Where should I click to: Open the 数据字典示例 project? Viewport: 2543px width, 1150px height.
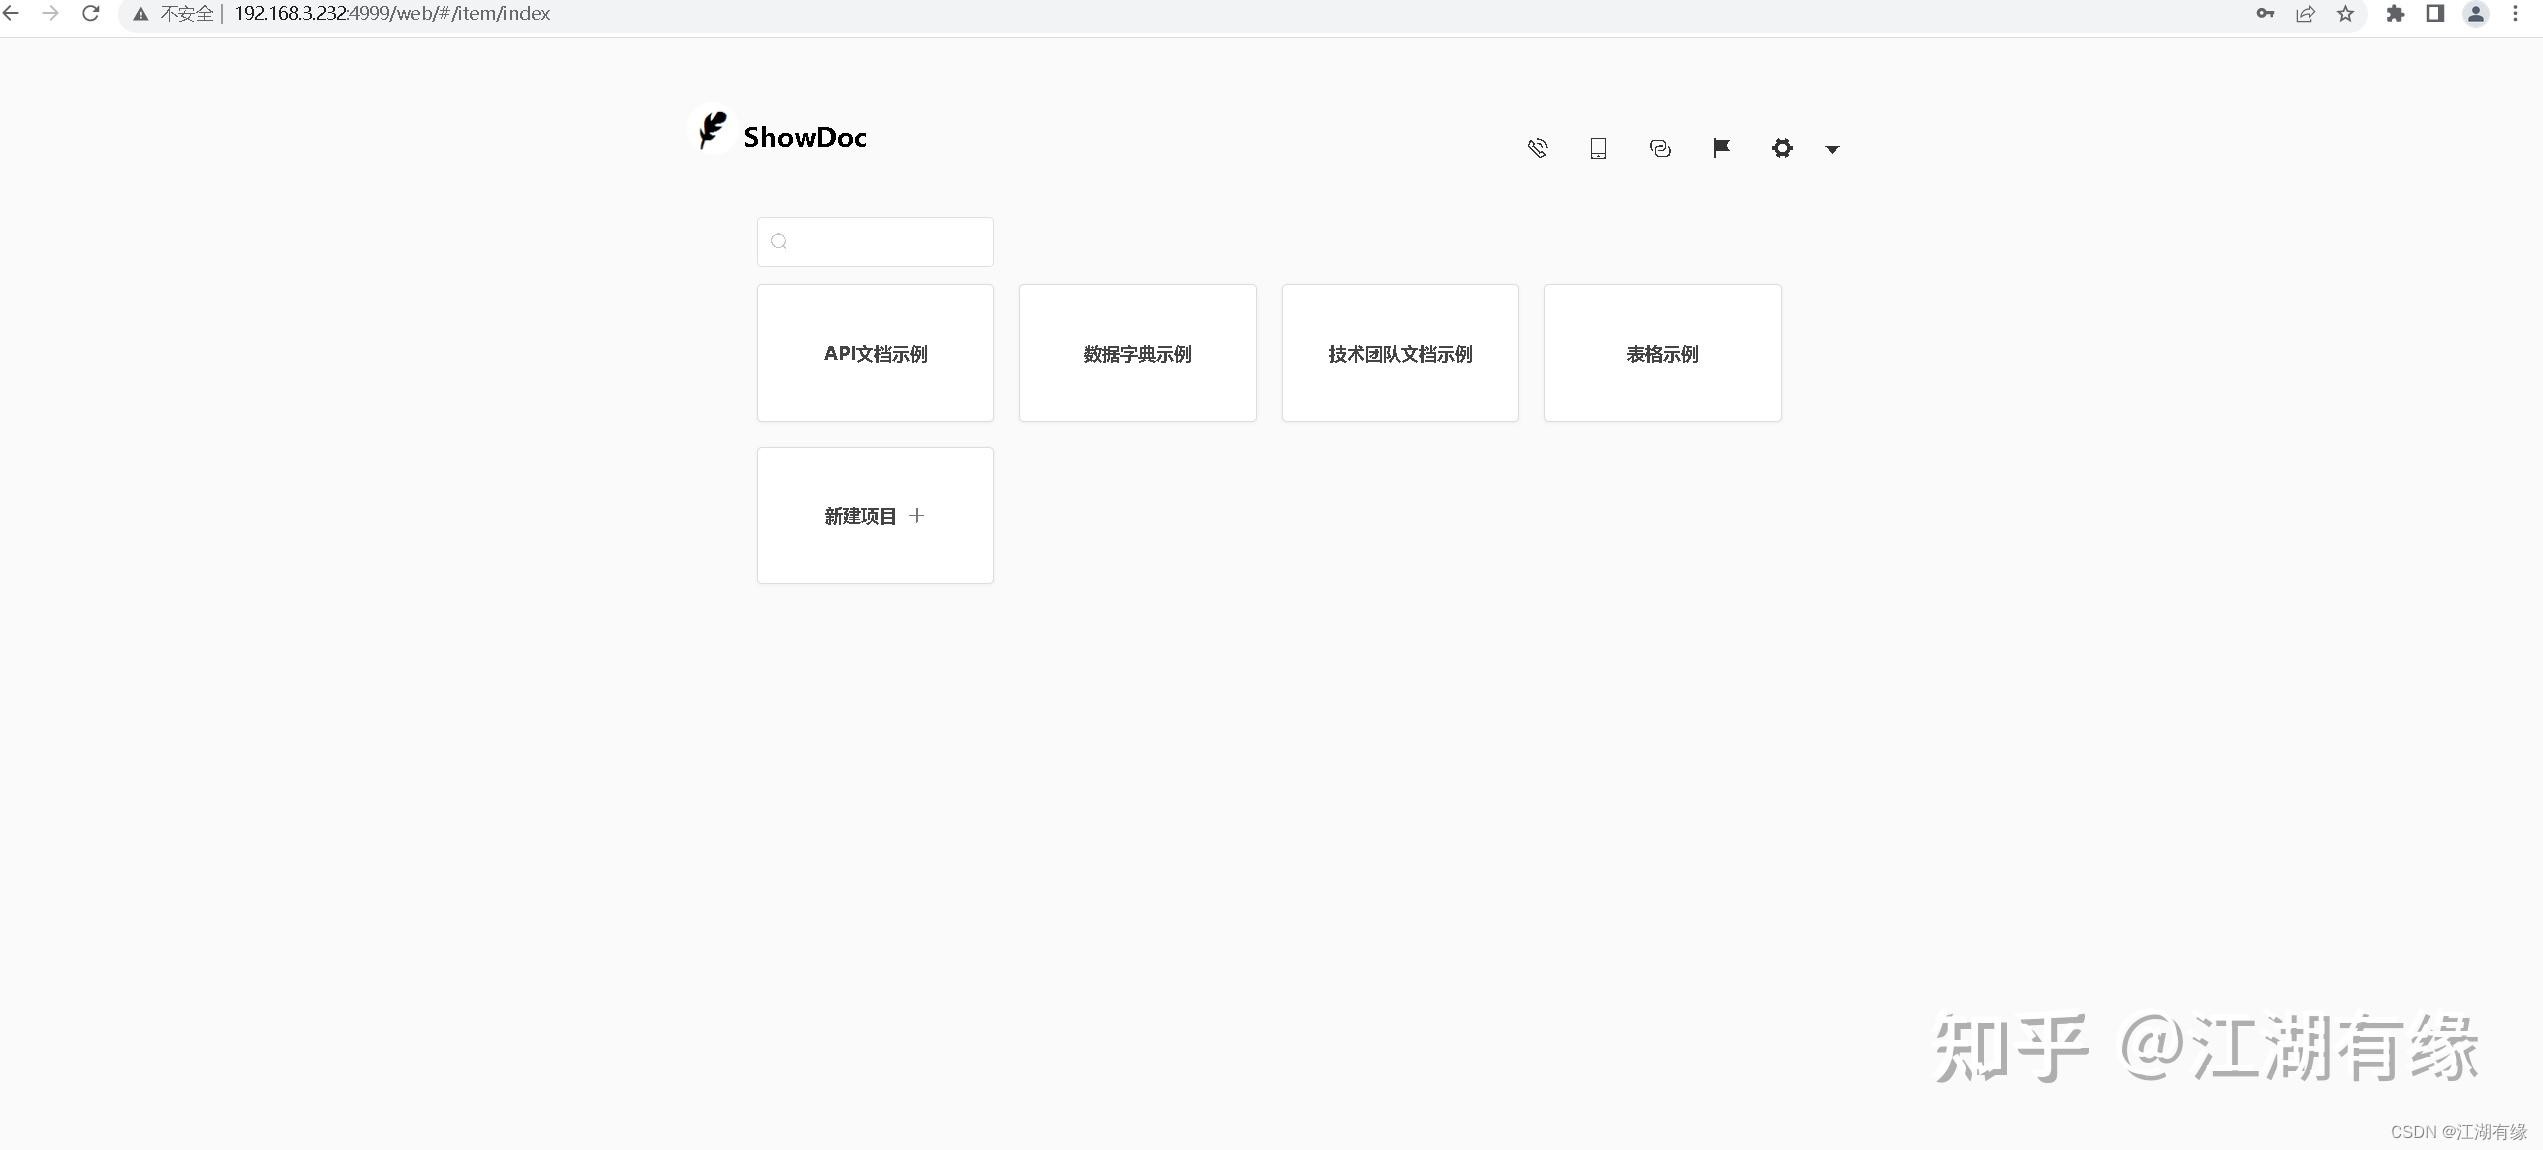pos(1137,353)
